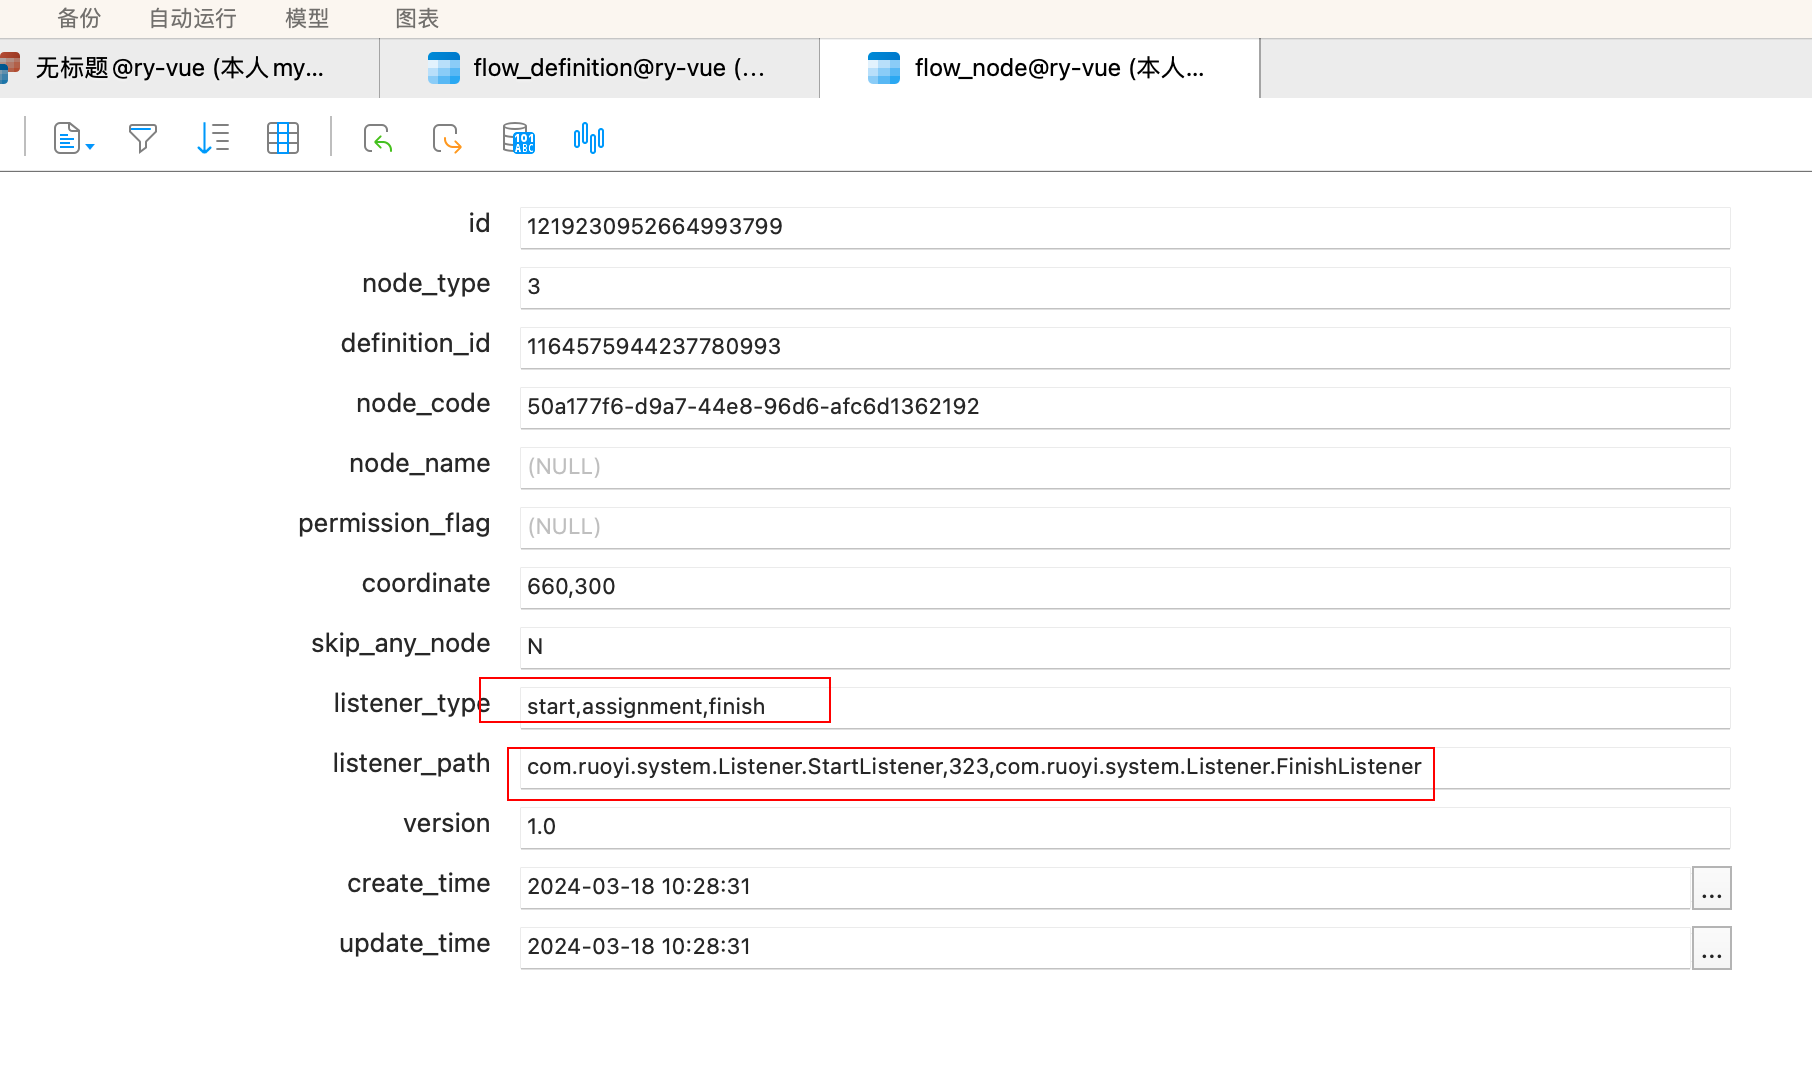The image size is (1812, 1084).
Task: Click the node_code value field
Action: pos(1125,407)
